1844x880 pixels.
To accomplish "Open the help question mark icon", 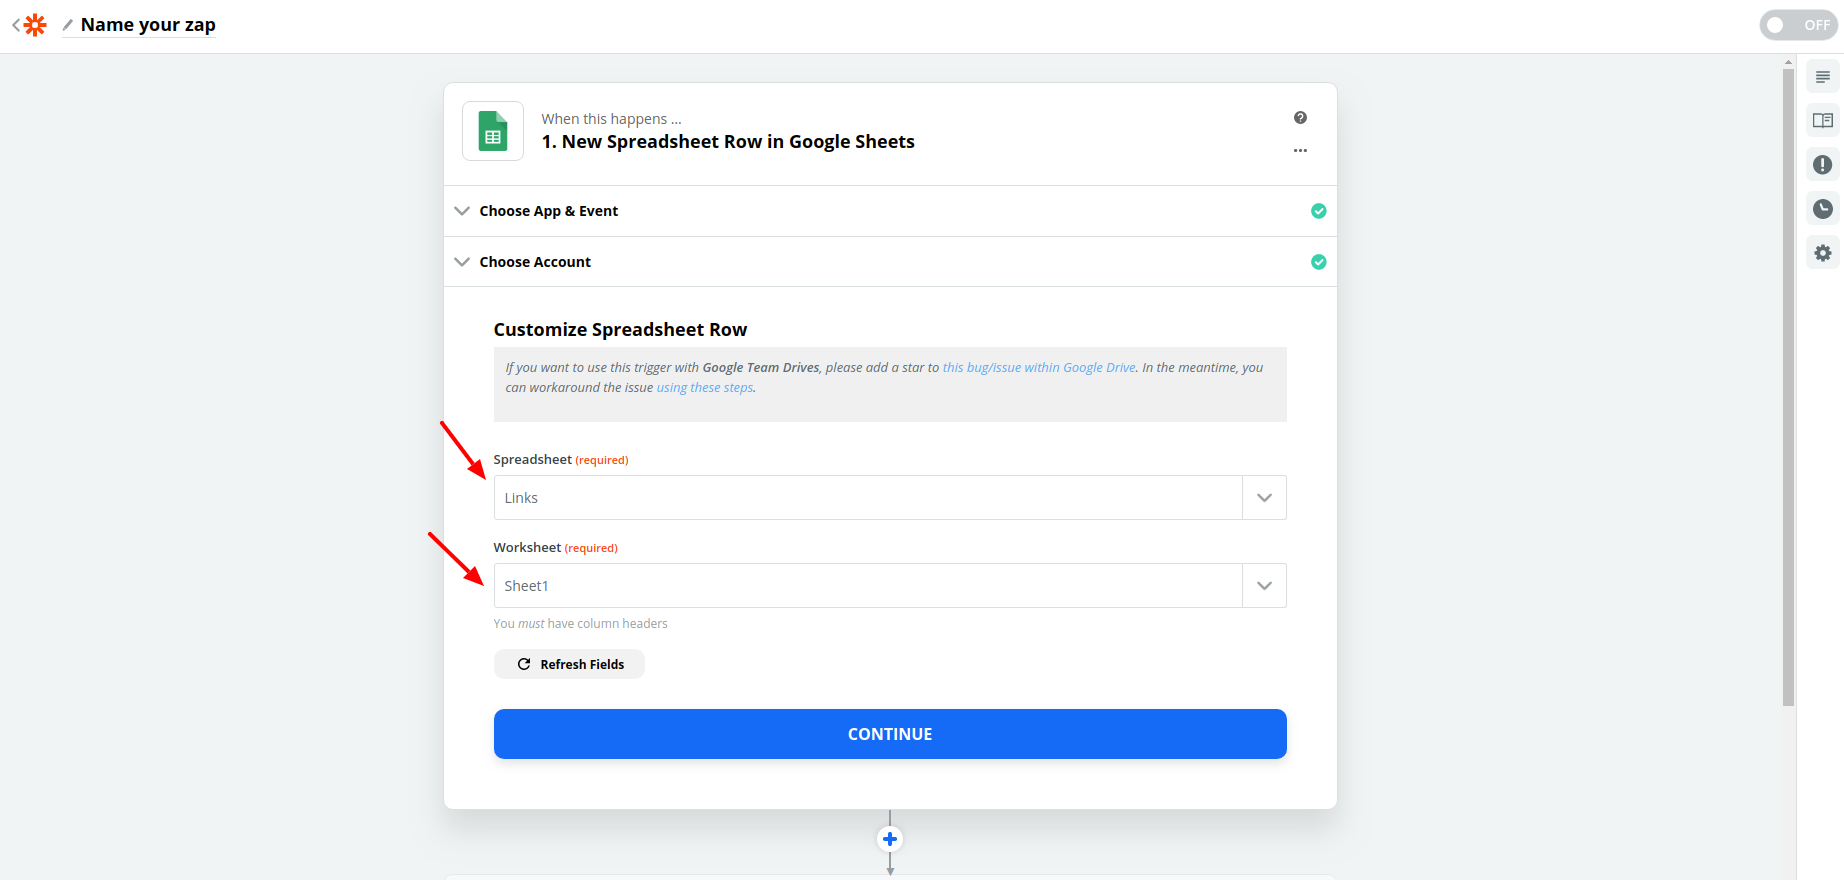I will 1300,118.
